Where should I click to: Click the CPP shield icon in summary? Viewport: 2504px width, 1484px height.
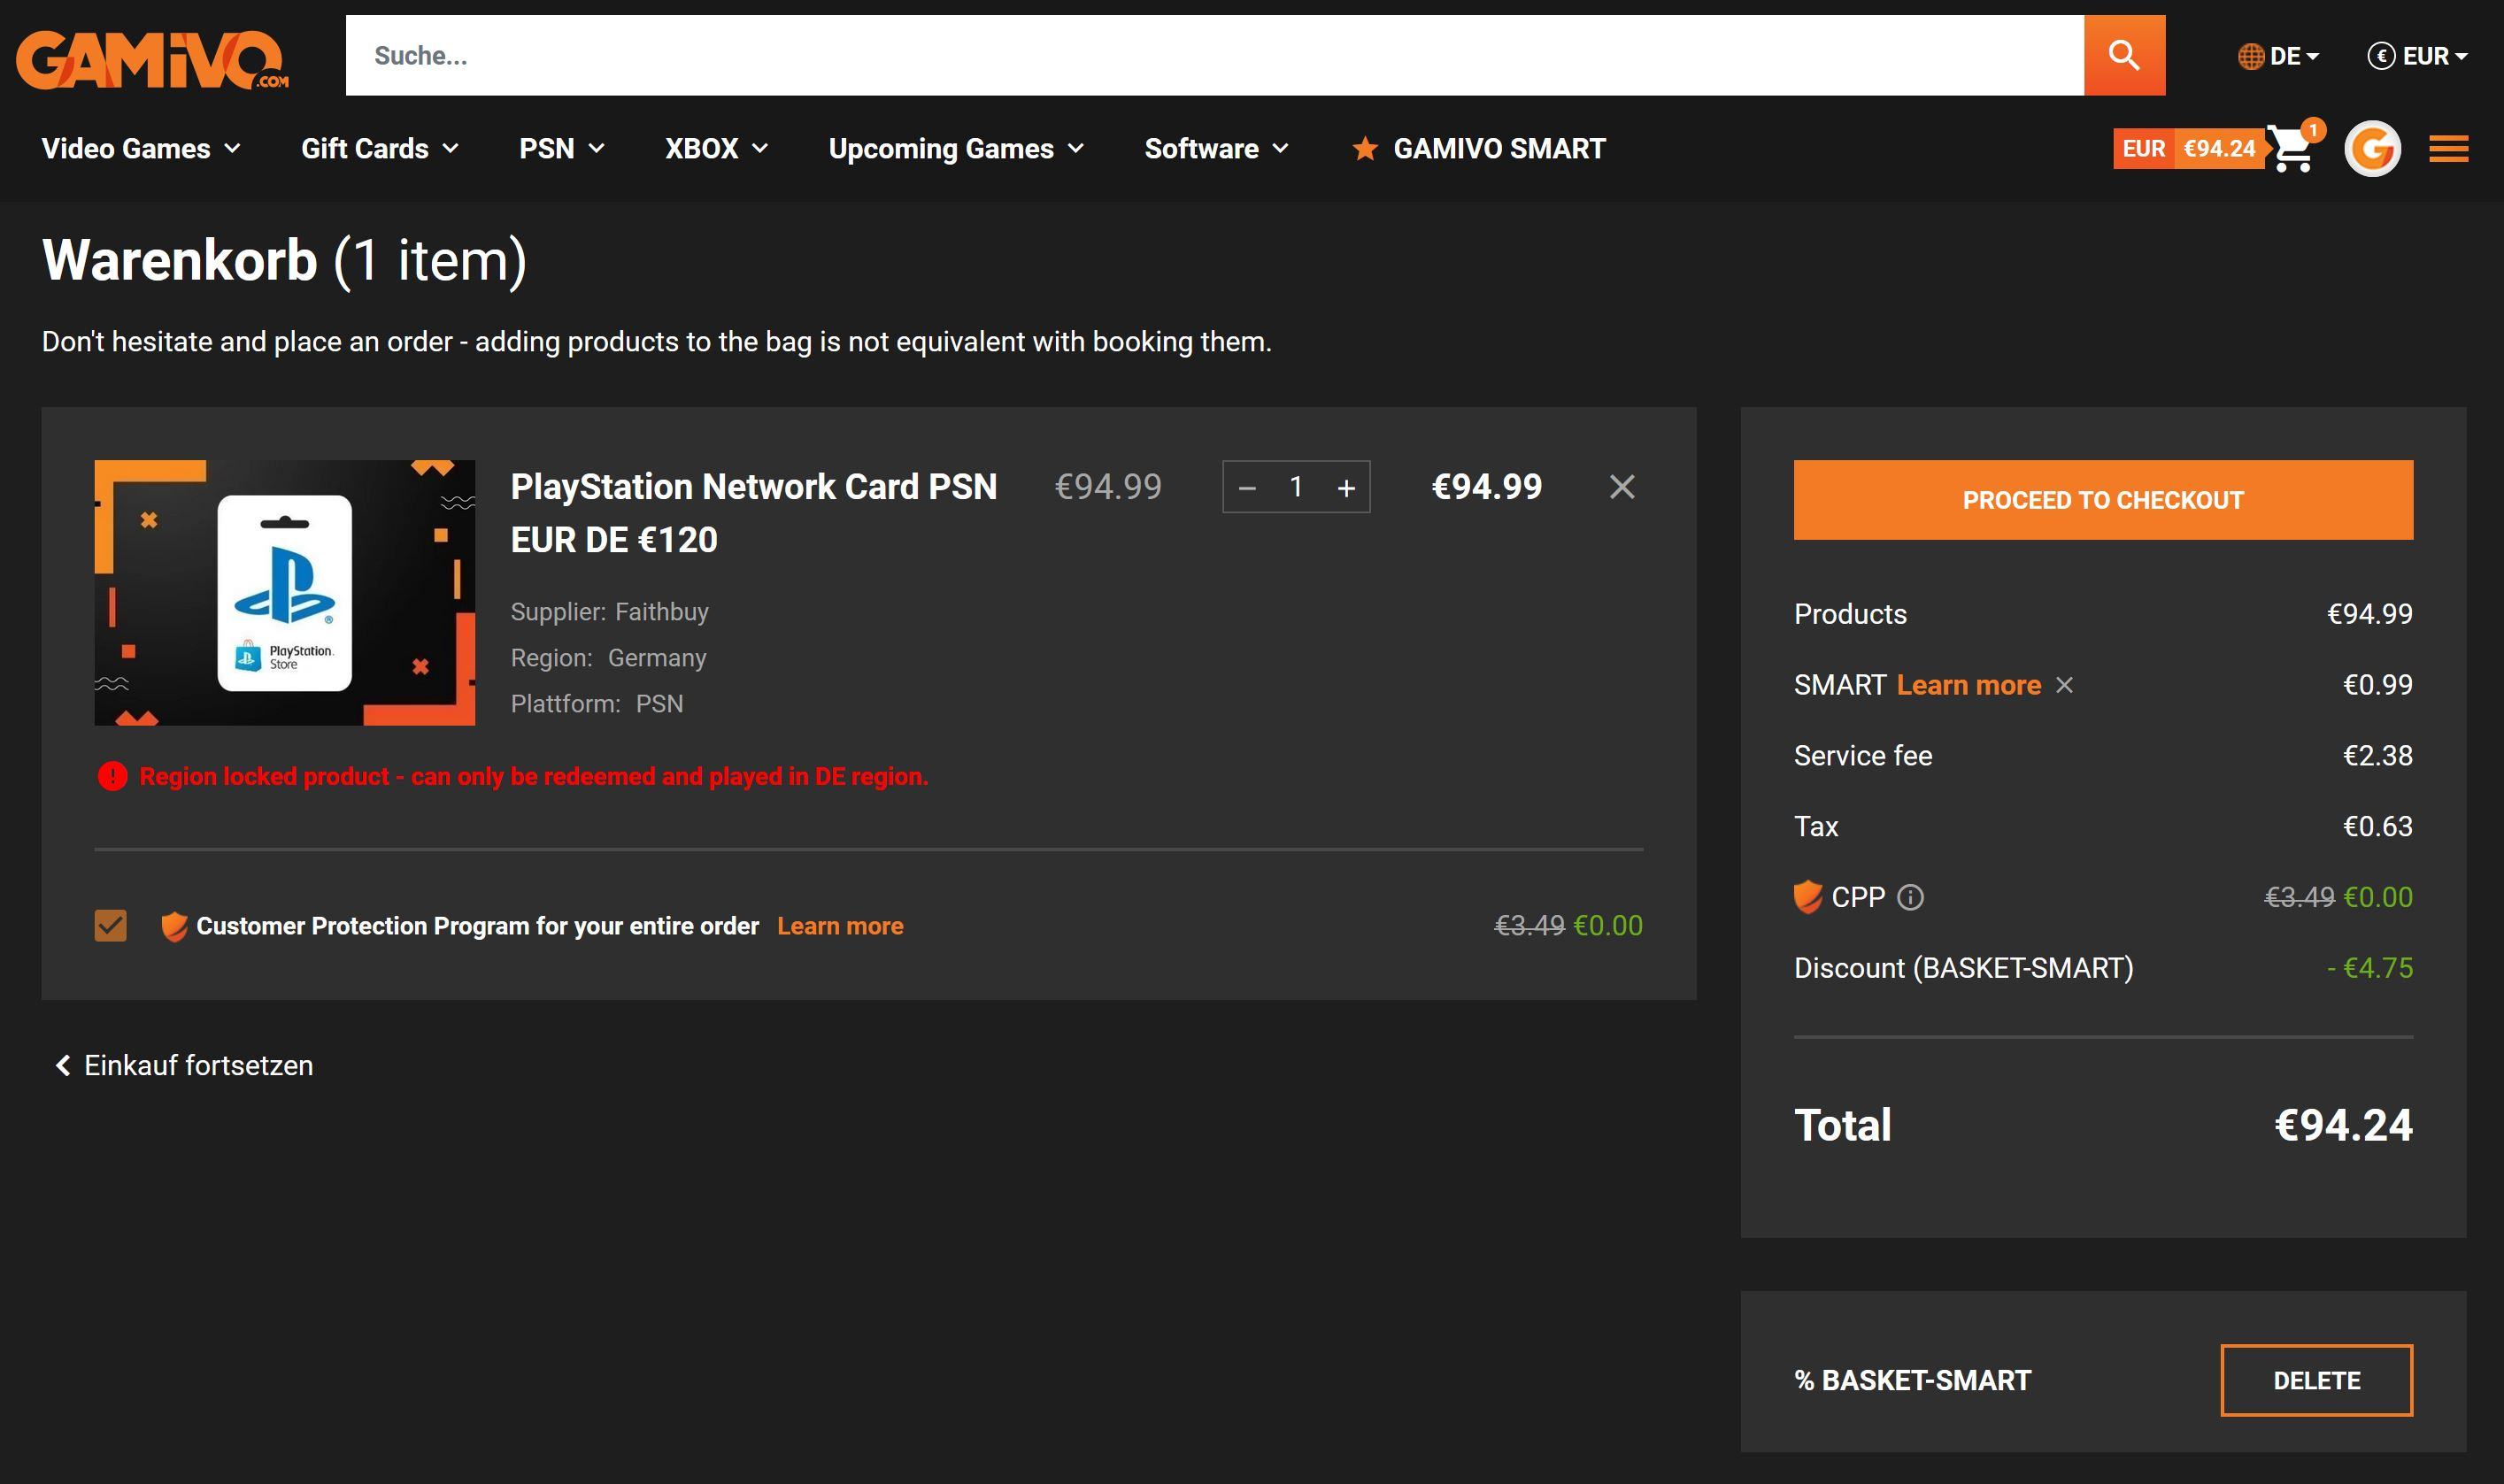pyautogui.click(x=1807, y=897)
